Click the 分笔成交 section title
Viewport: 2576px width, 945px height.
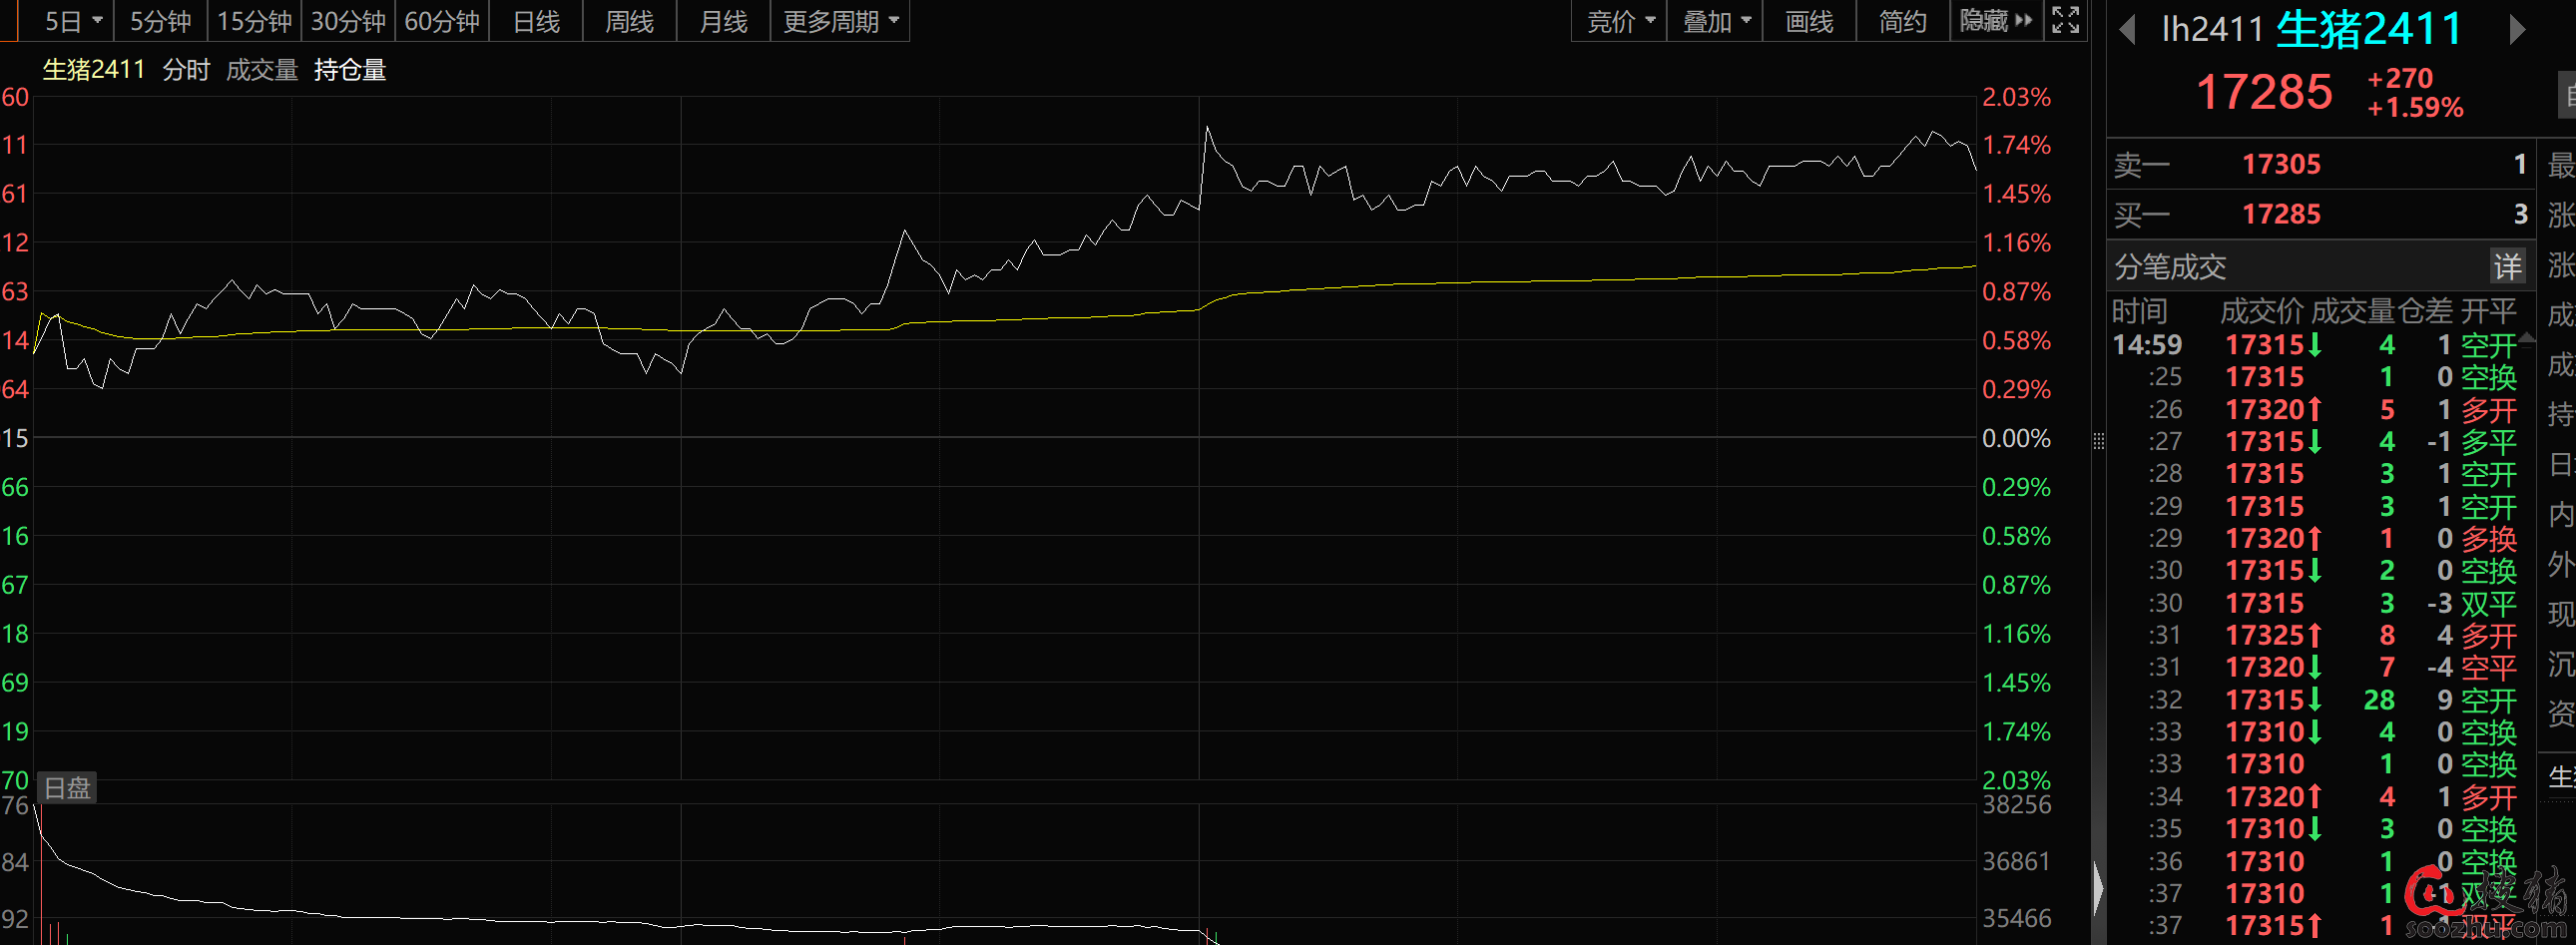[x=2170, y=267]
